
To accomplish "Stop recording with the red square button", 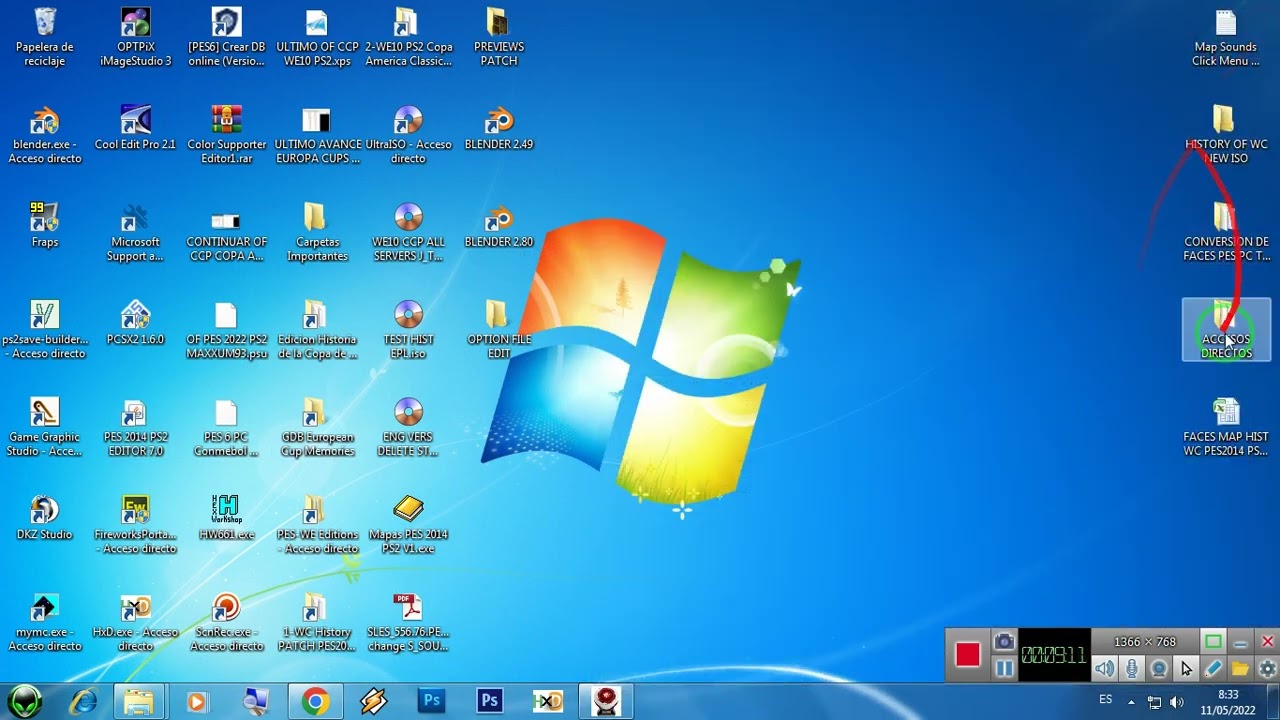I will click(967, 655).
